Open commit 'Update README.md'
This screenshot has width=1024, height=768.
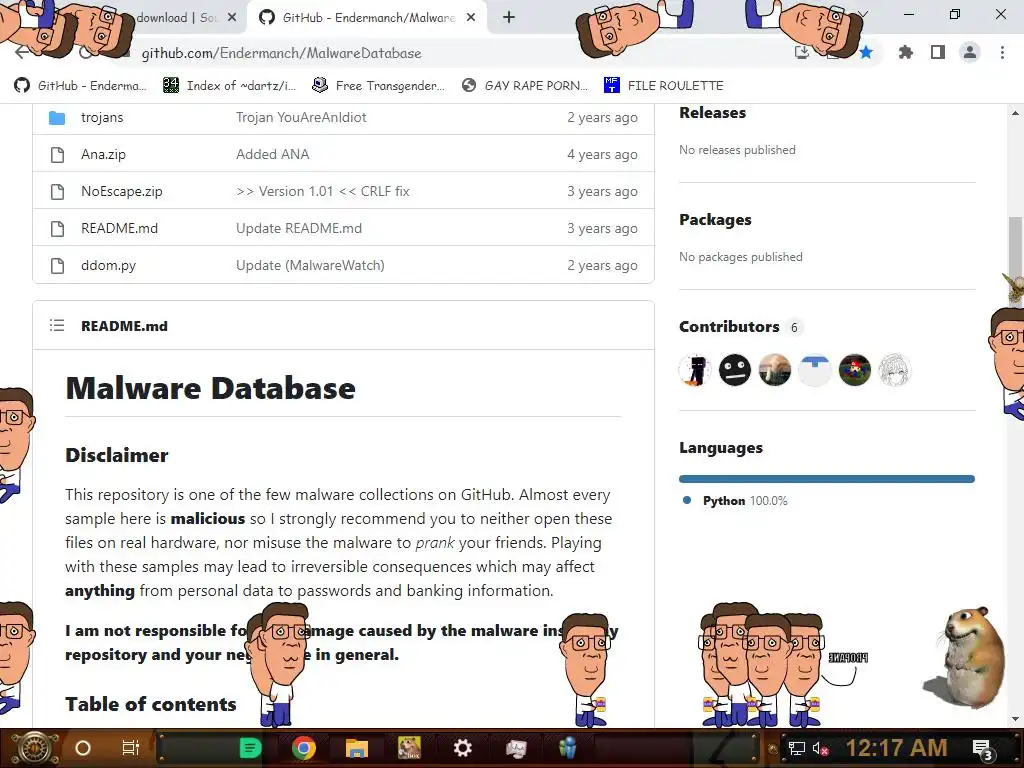(298, 229)
